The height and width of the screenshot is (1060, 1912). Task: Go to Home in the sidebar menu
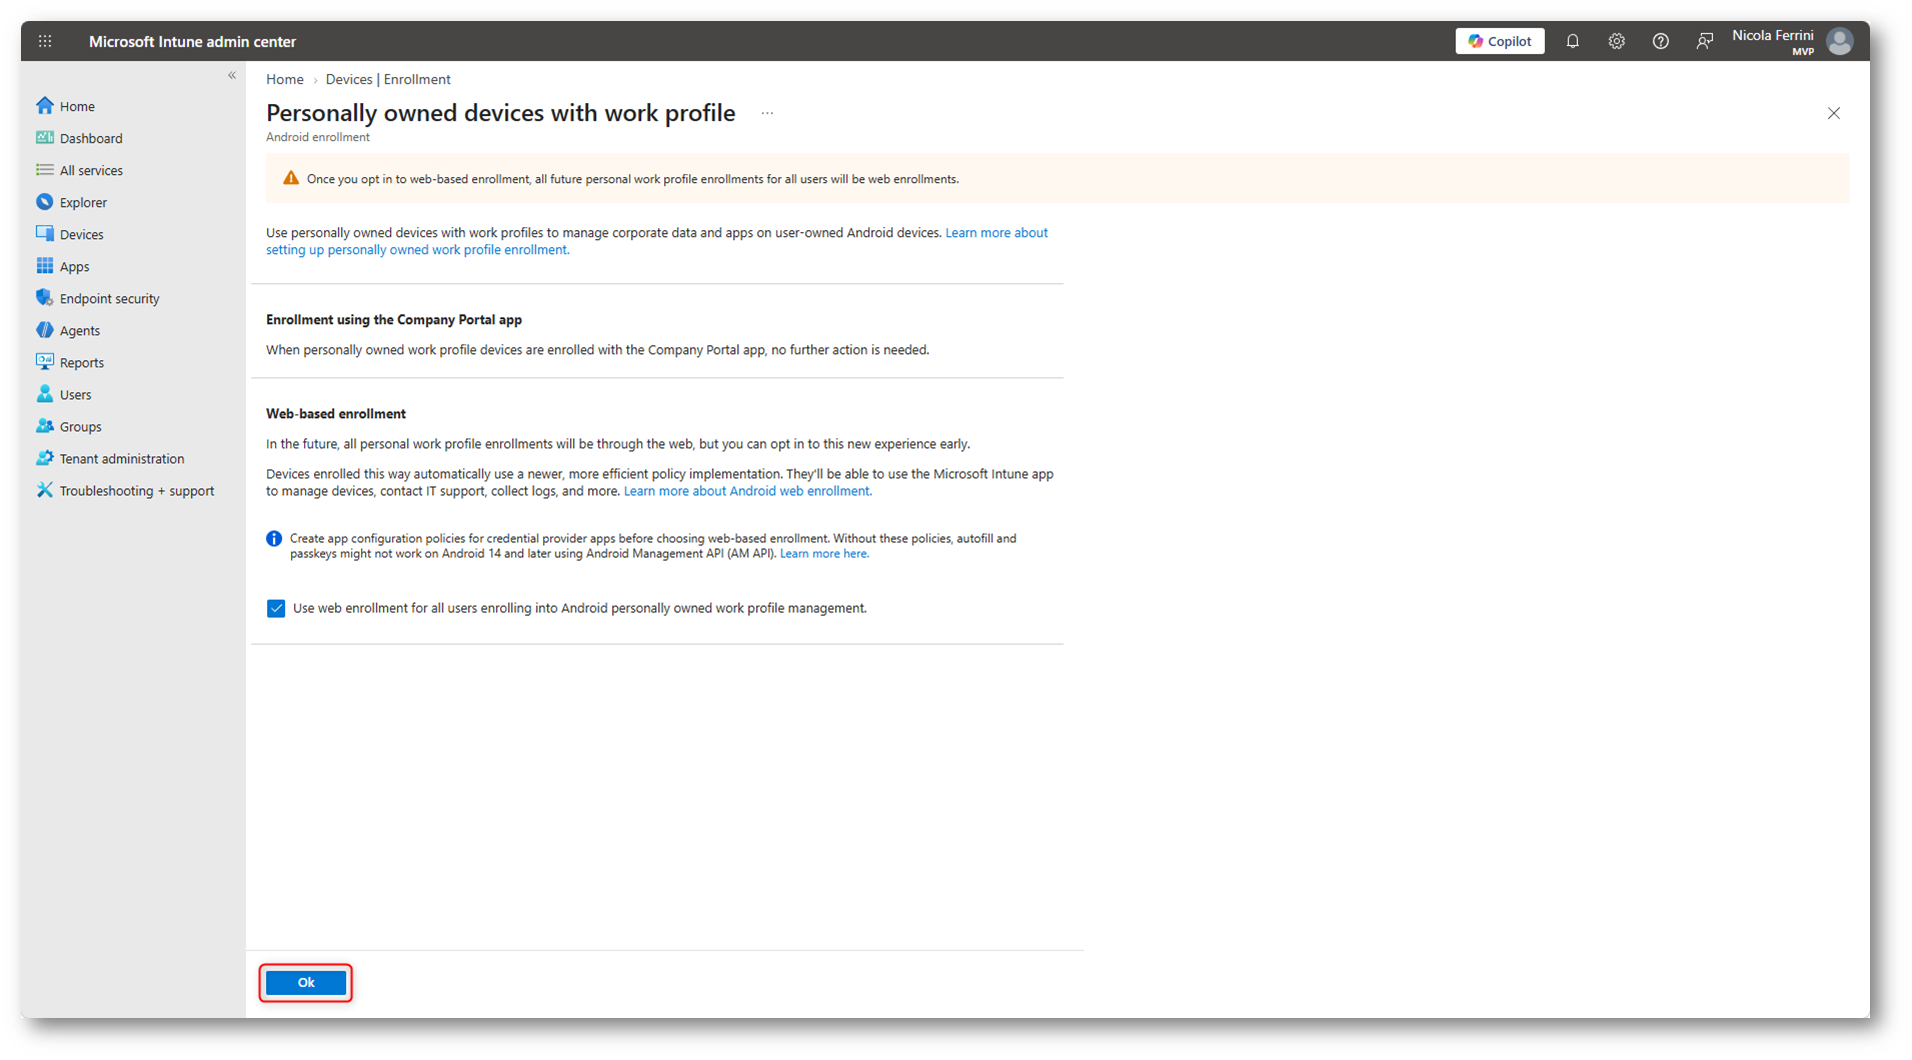pos(77,106)
